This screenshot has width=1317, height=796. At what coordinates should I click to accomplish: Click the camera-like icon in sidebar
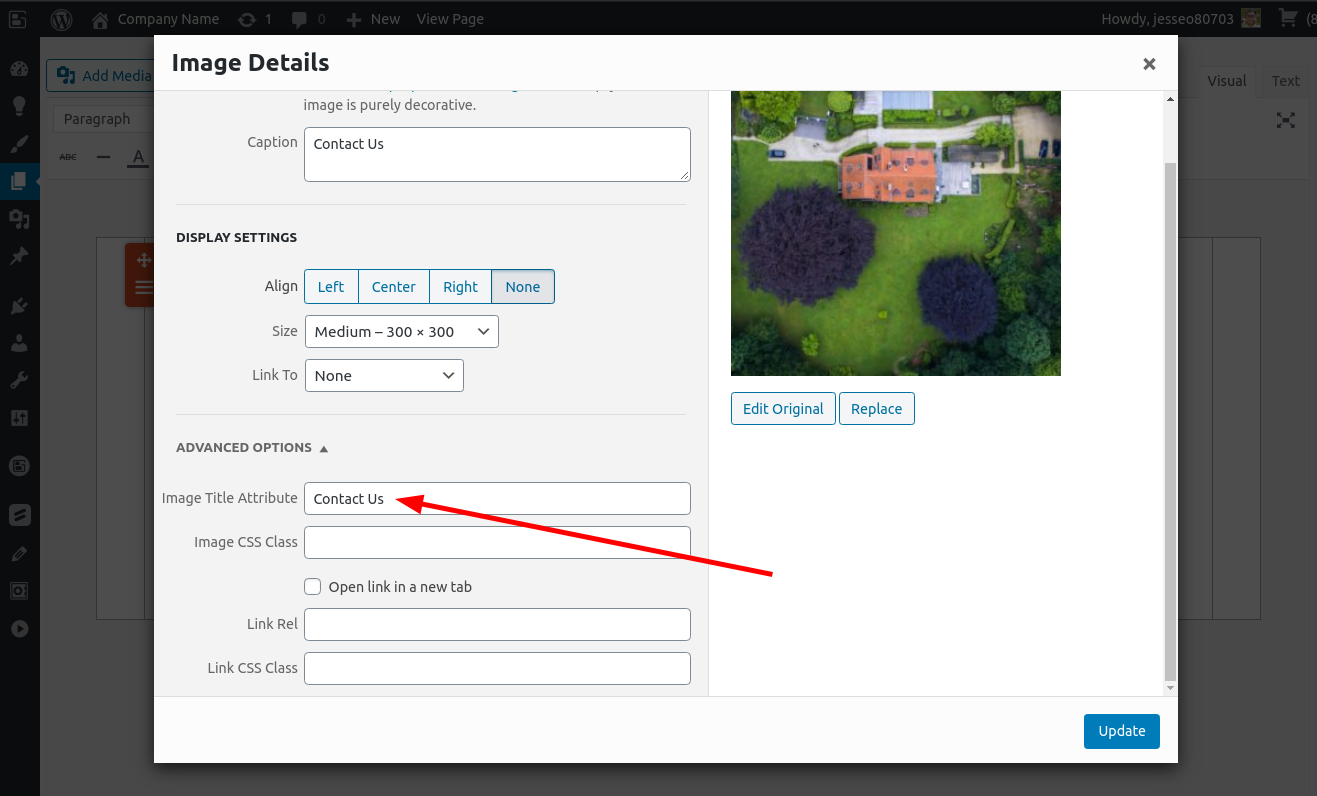pyautogui.click(x=19, y=591)
